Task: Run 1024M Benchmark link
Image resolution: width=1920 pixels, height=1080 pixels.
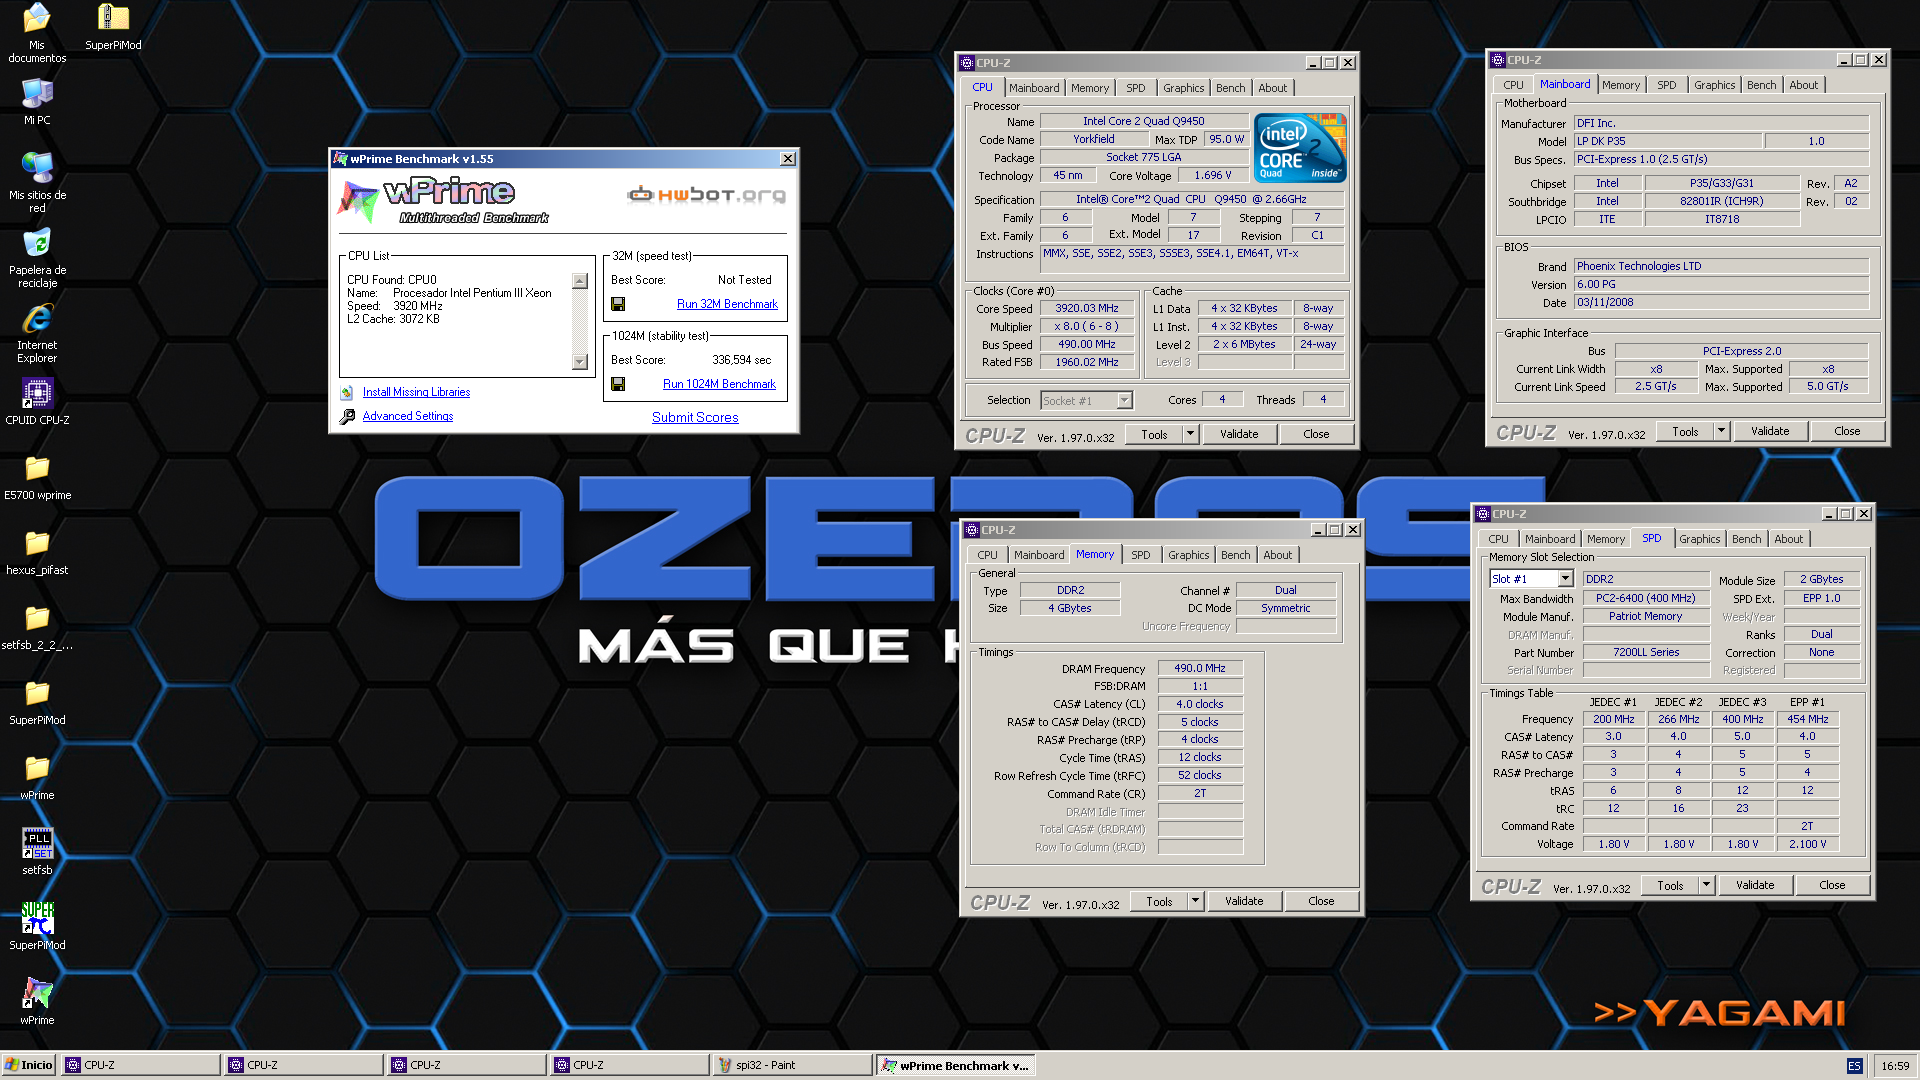Action: pos(719,384)
